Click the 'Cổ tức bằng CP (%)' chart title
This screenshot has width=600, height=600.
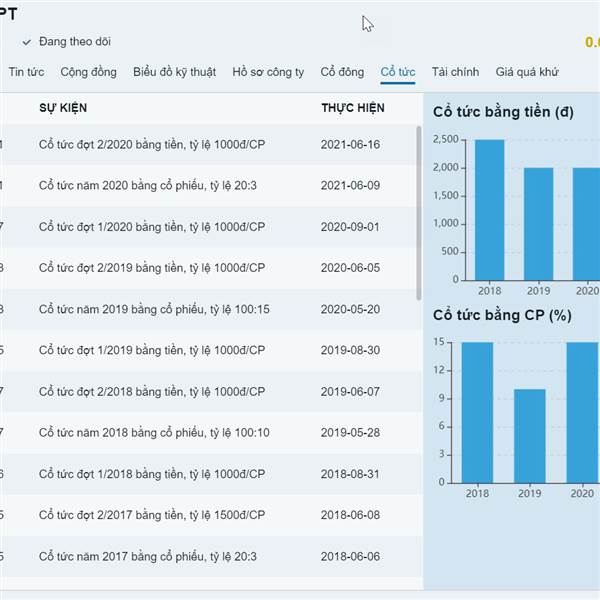502,315
